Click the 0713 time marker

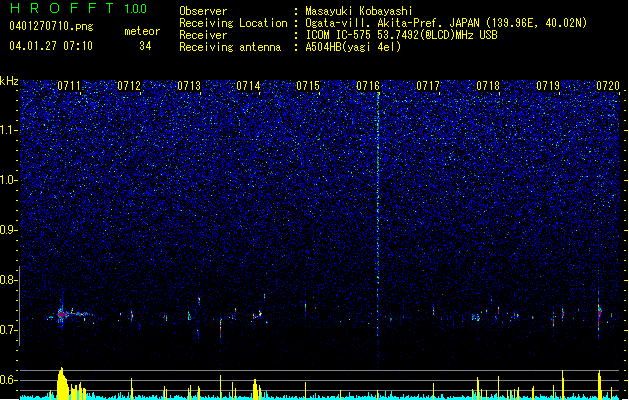tap(189, 86)
